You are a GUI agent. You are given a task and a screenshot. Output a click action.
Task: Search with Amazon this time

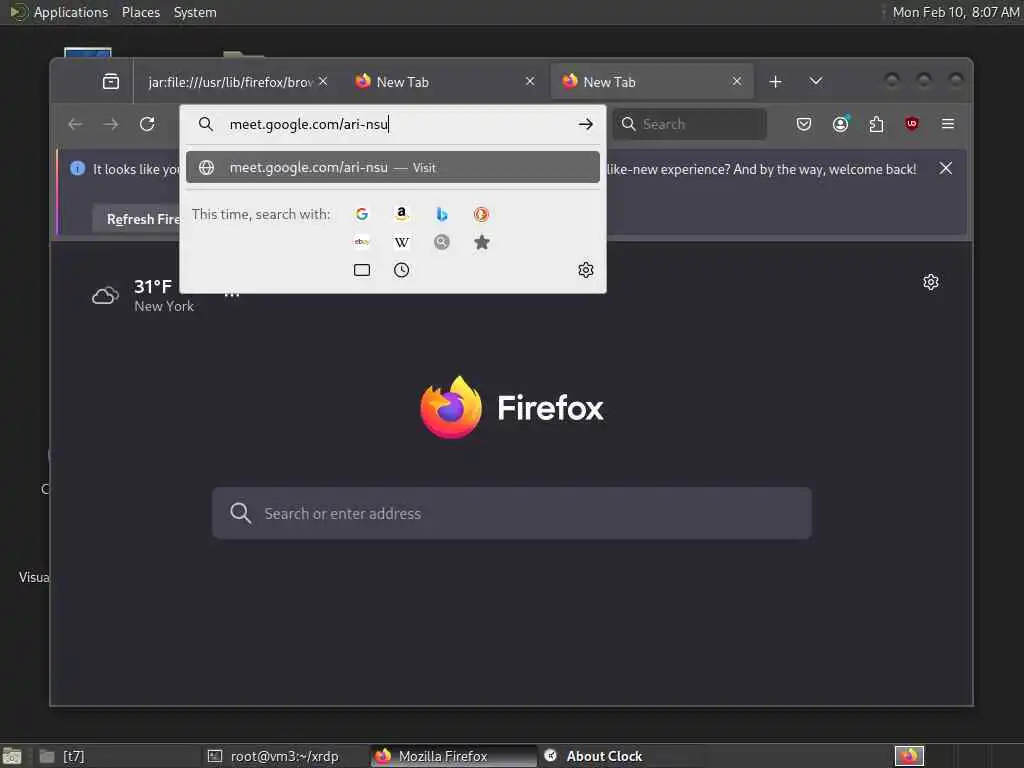[402, 214]
